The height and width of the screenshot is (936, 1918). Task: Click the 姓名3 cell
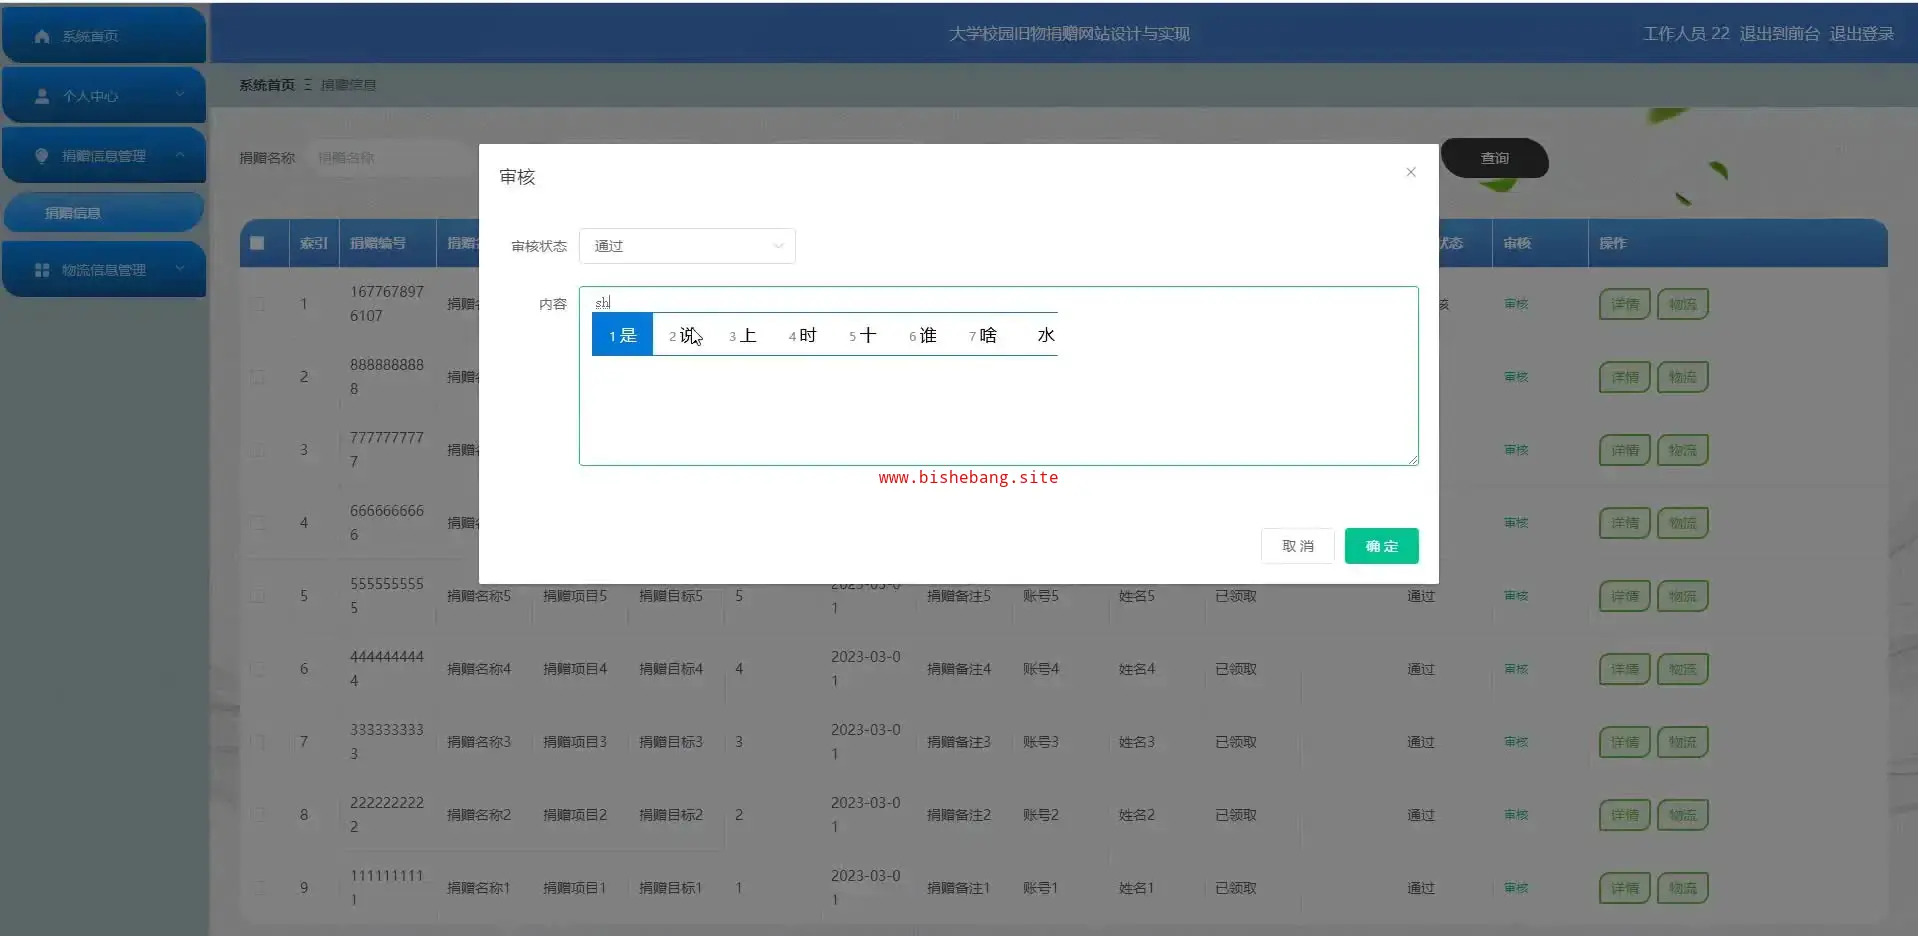point(1137,742)
